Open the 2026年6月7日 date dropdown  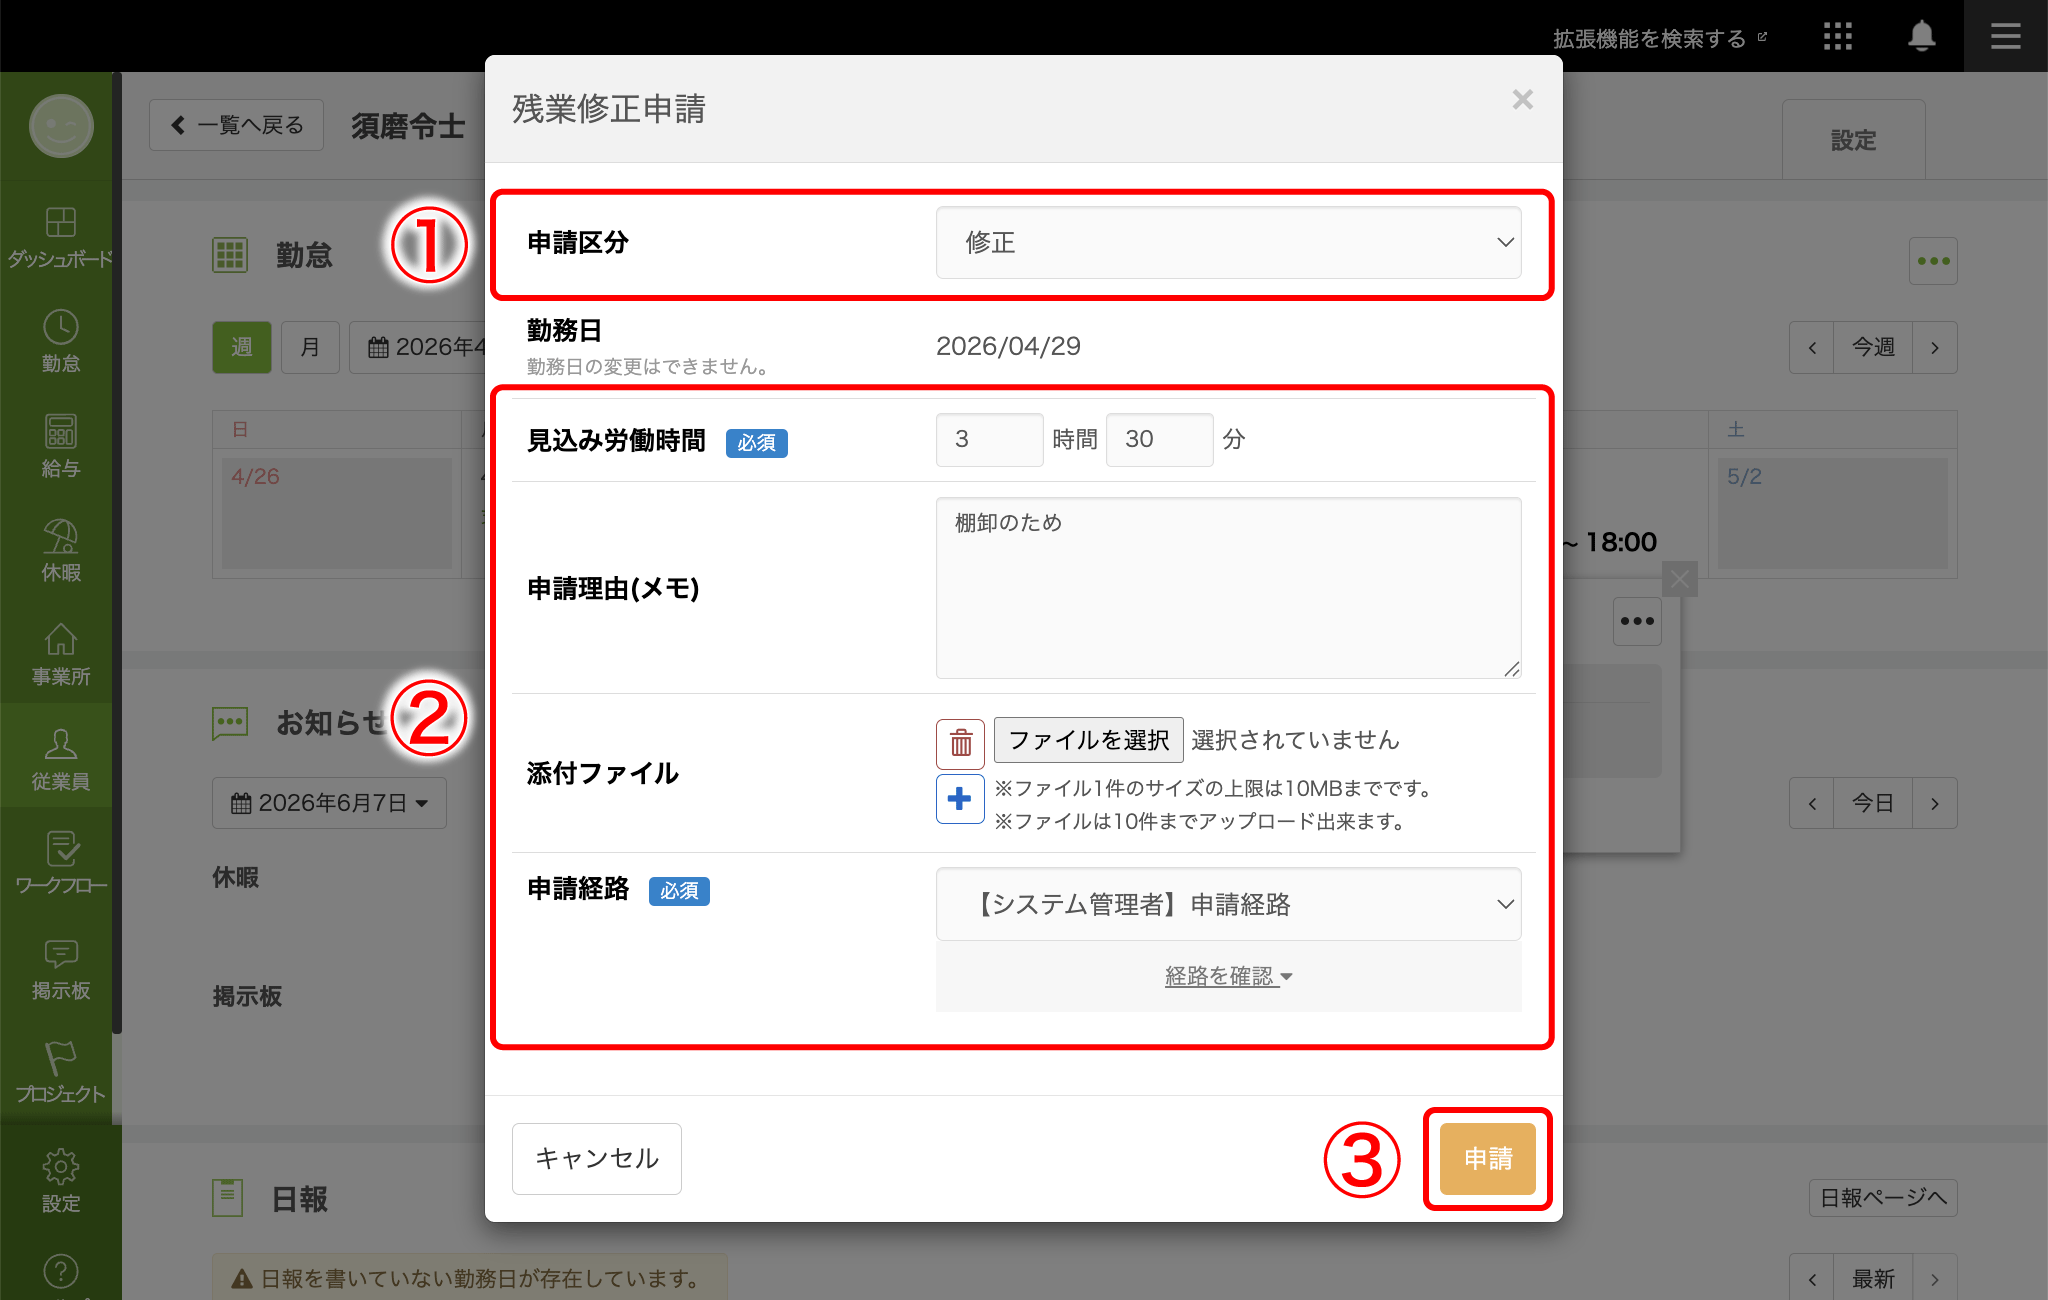329,803
